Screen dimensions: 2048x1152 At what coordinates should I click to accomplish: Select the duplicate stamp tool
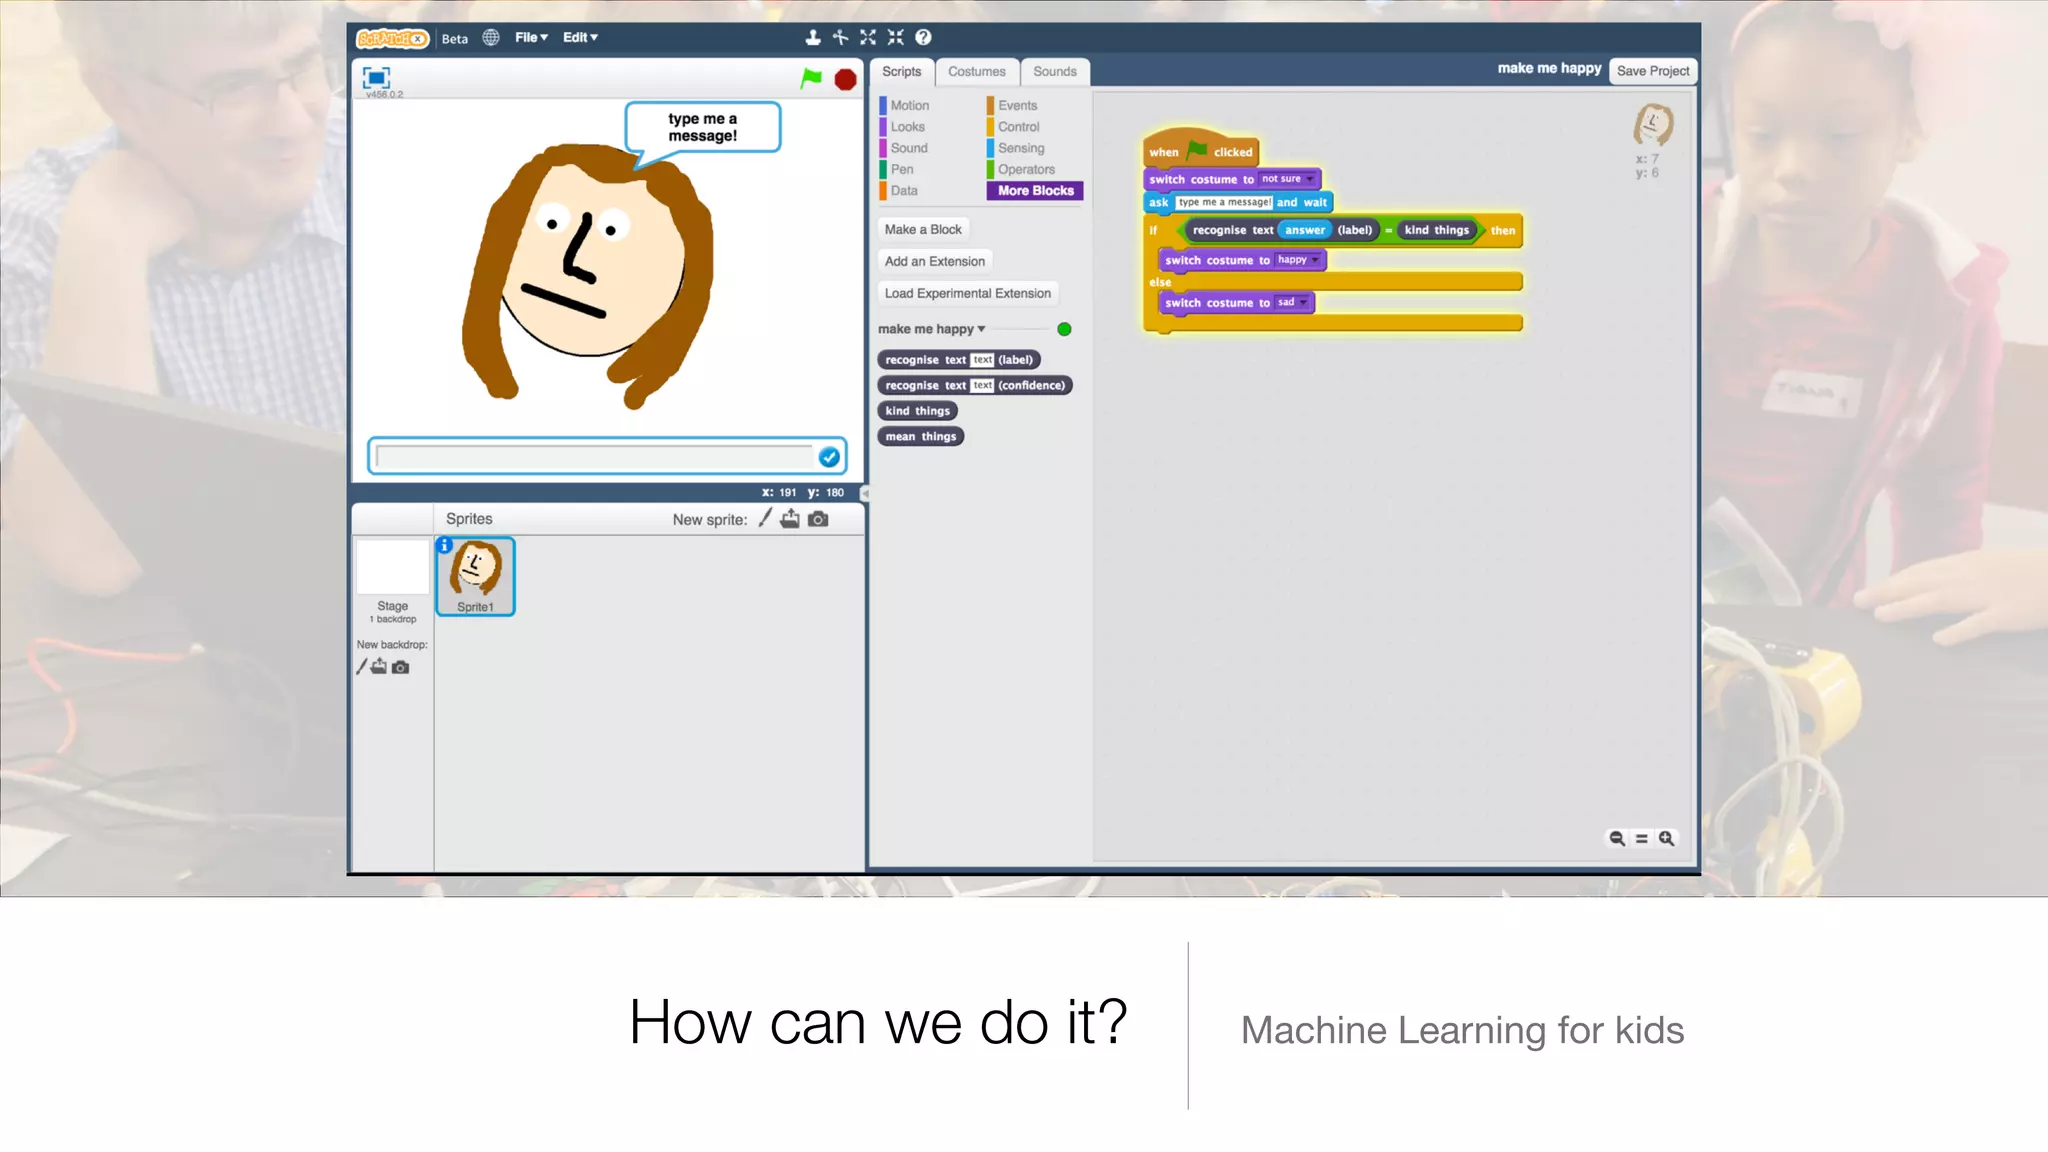pyautogui.click(x=813, y=37)
